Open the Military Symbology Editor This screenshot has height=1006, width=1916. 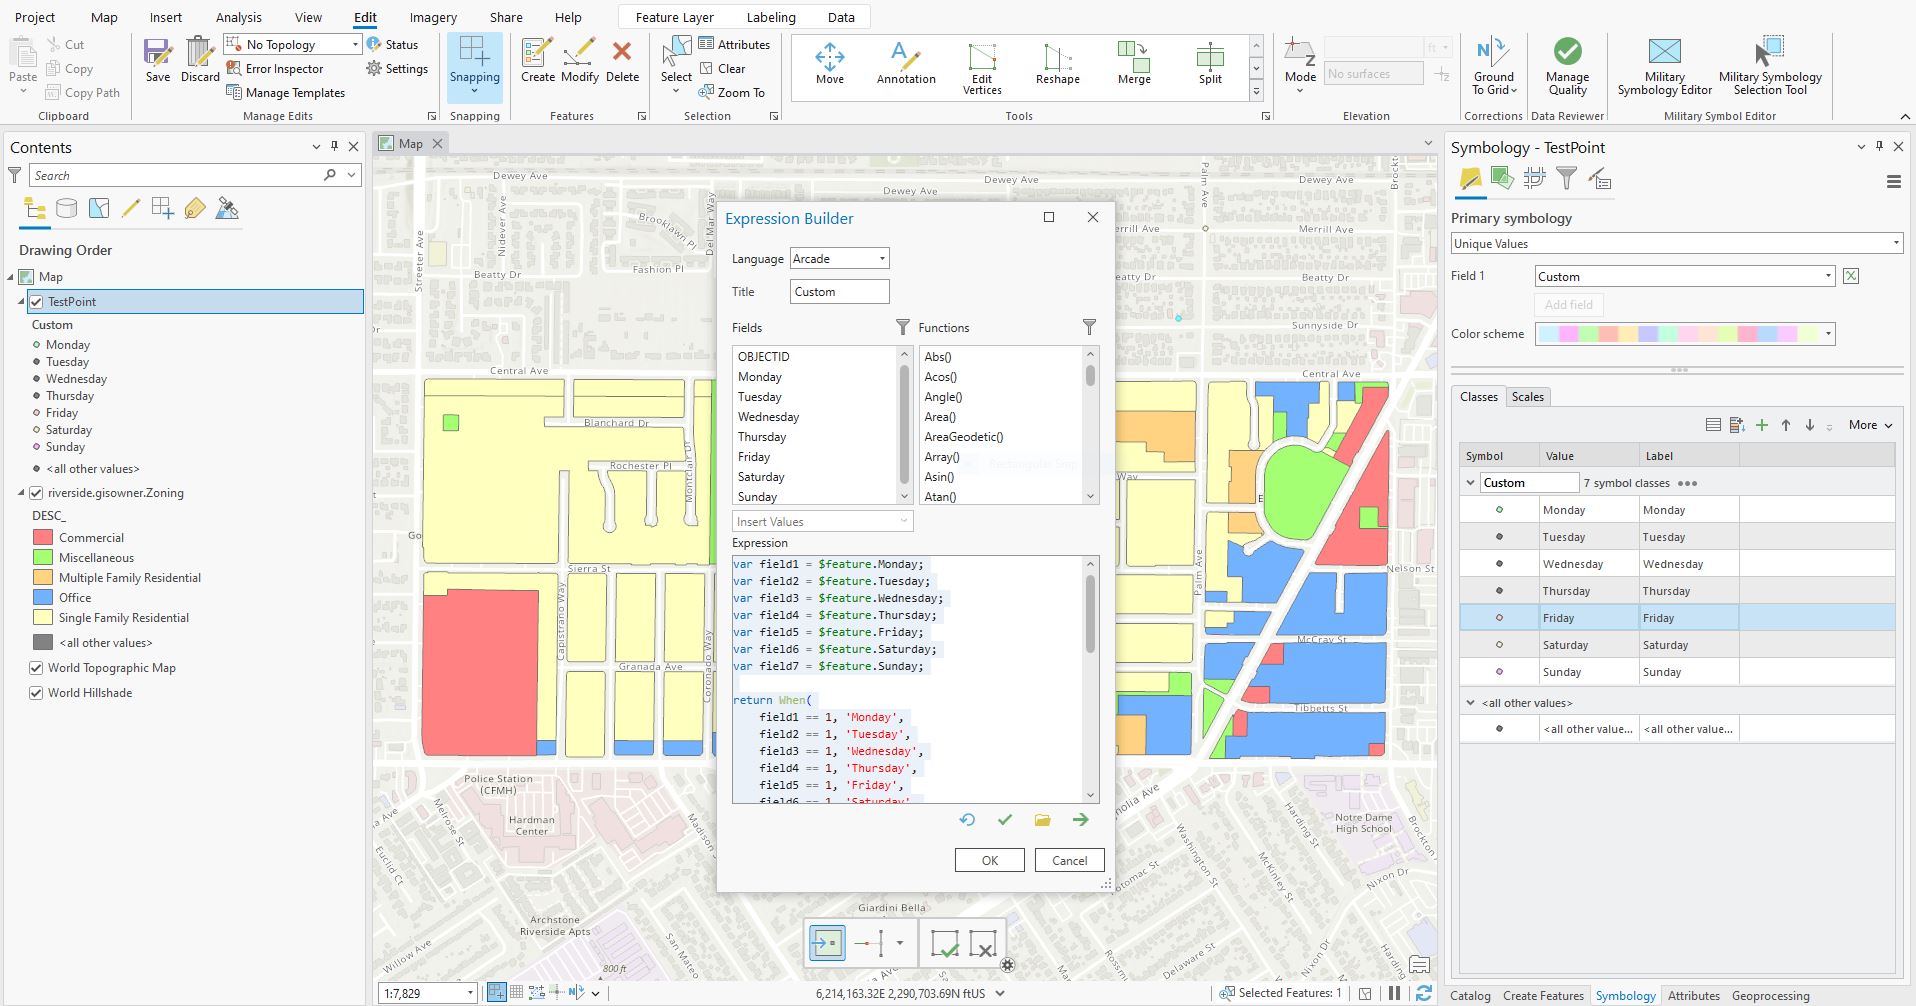1664,66
